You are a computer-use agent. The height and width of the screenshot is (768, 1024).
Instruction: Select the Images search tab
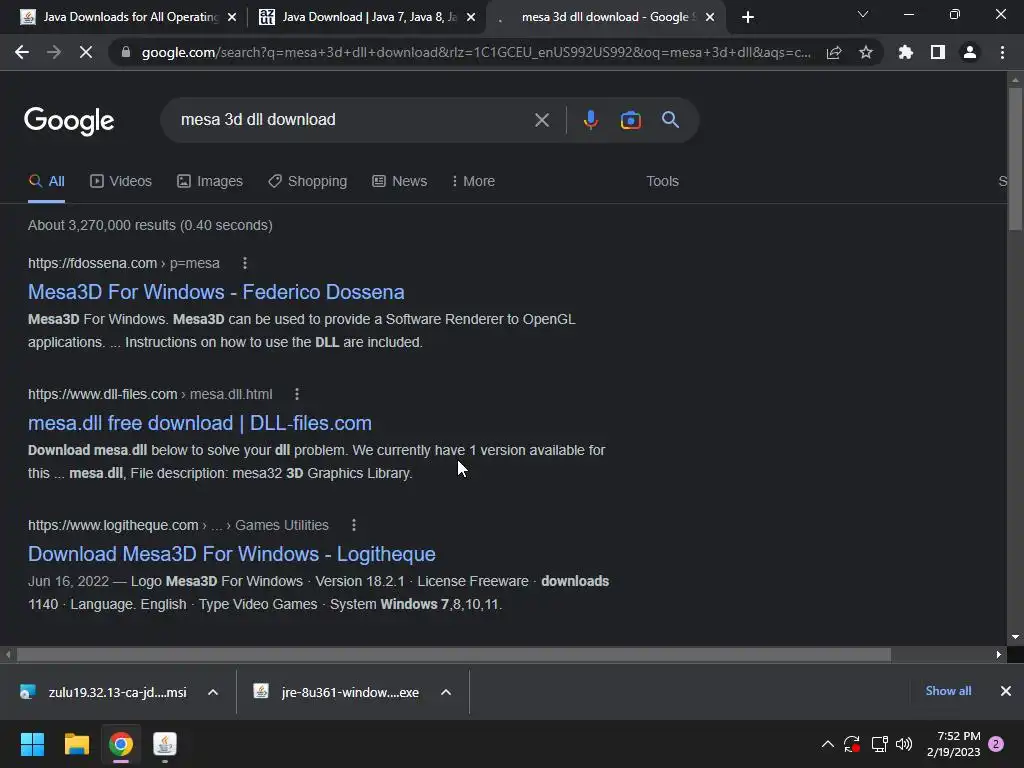(210, 182)
